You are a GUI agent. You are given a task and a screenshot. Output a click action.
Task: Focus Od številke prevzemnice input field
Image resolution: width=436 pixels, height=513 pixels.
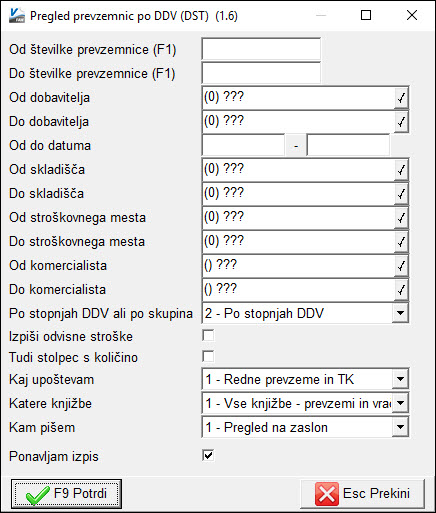click(261, 49)
